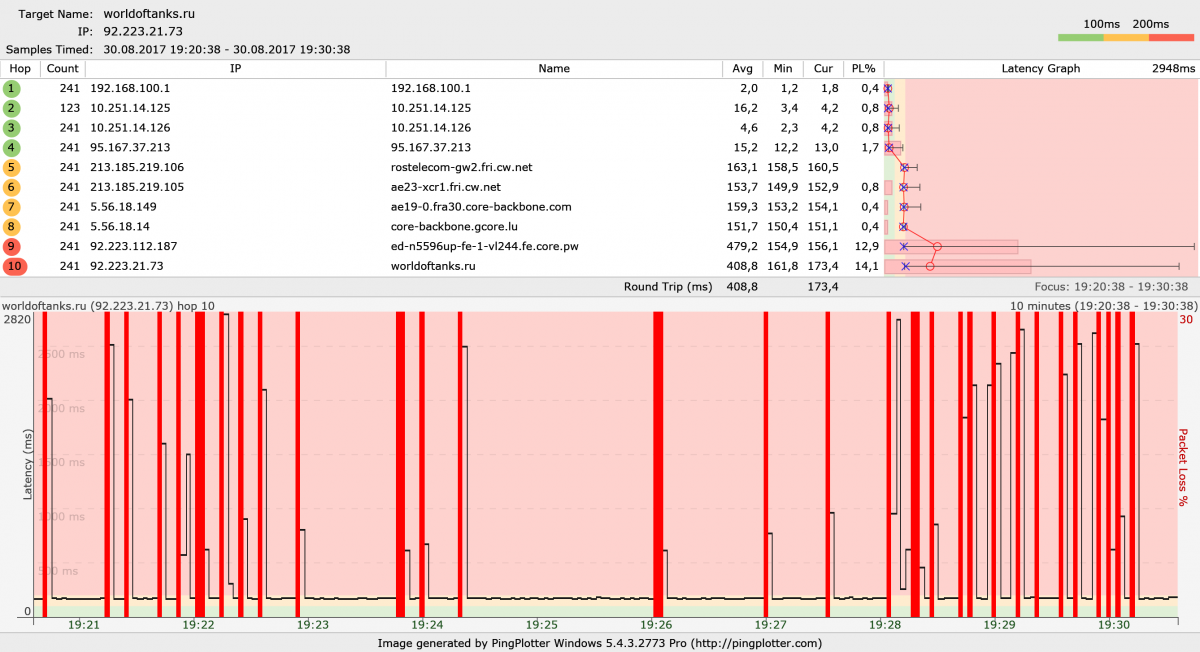The width and height of the screenshot is (1200, 652).
Task: Click the PL% column header
Action: click(x=863, y=69)
